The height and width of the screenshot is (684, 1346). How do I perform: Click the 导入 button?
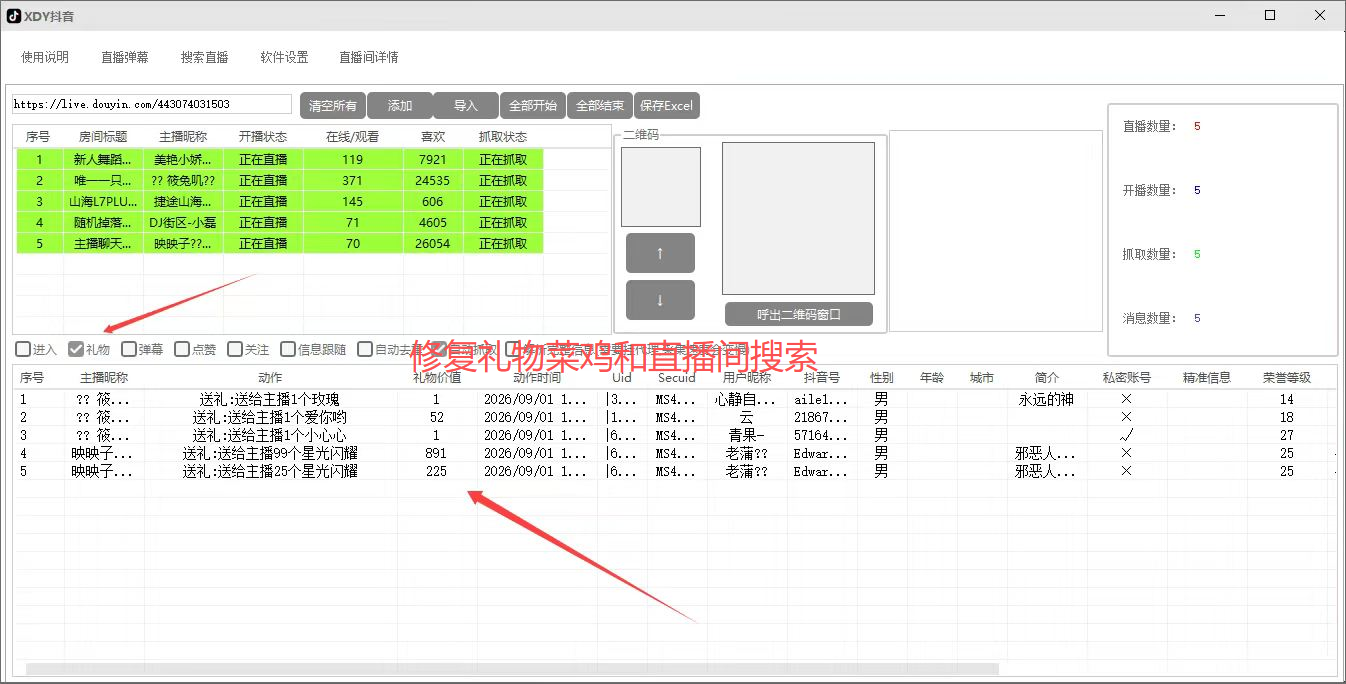[466, 105]
